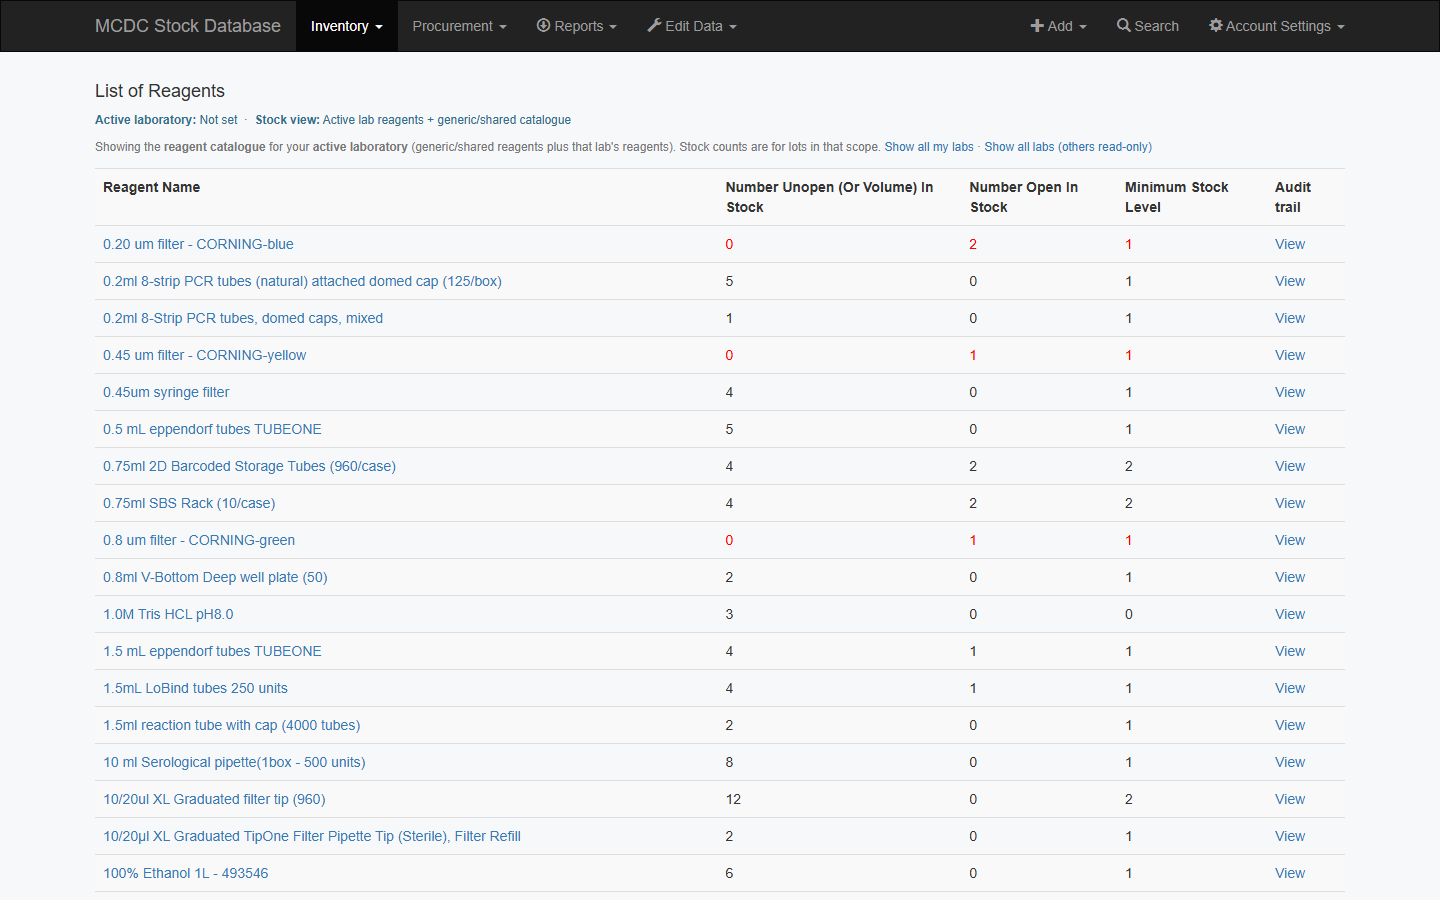Open 0.45 um filter - CORNING-yellow reagent
Image resolution: width=1440 pixels, height=900 pixels.
pos(204,355)
